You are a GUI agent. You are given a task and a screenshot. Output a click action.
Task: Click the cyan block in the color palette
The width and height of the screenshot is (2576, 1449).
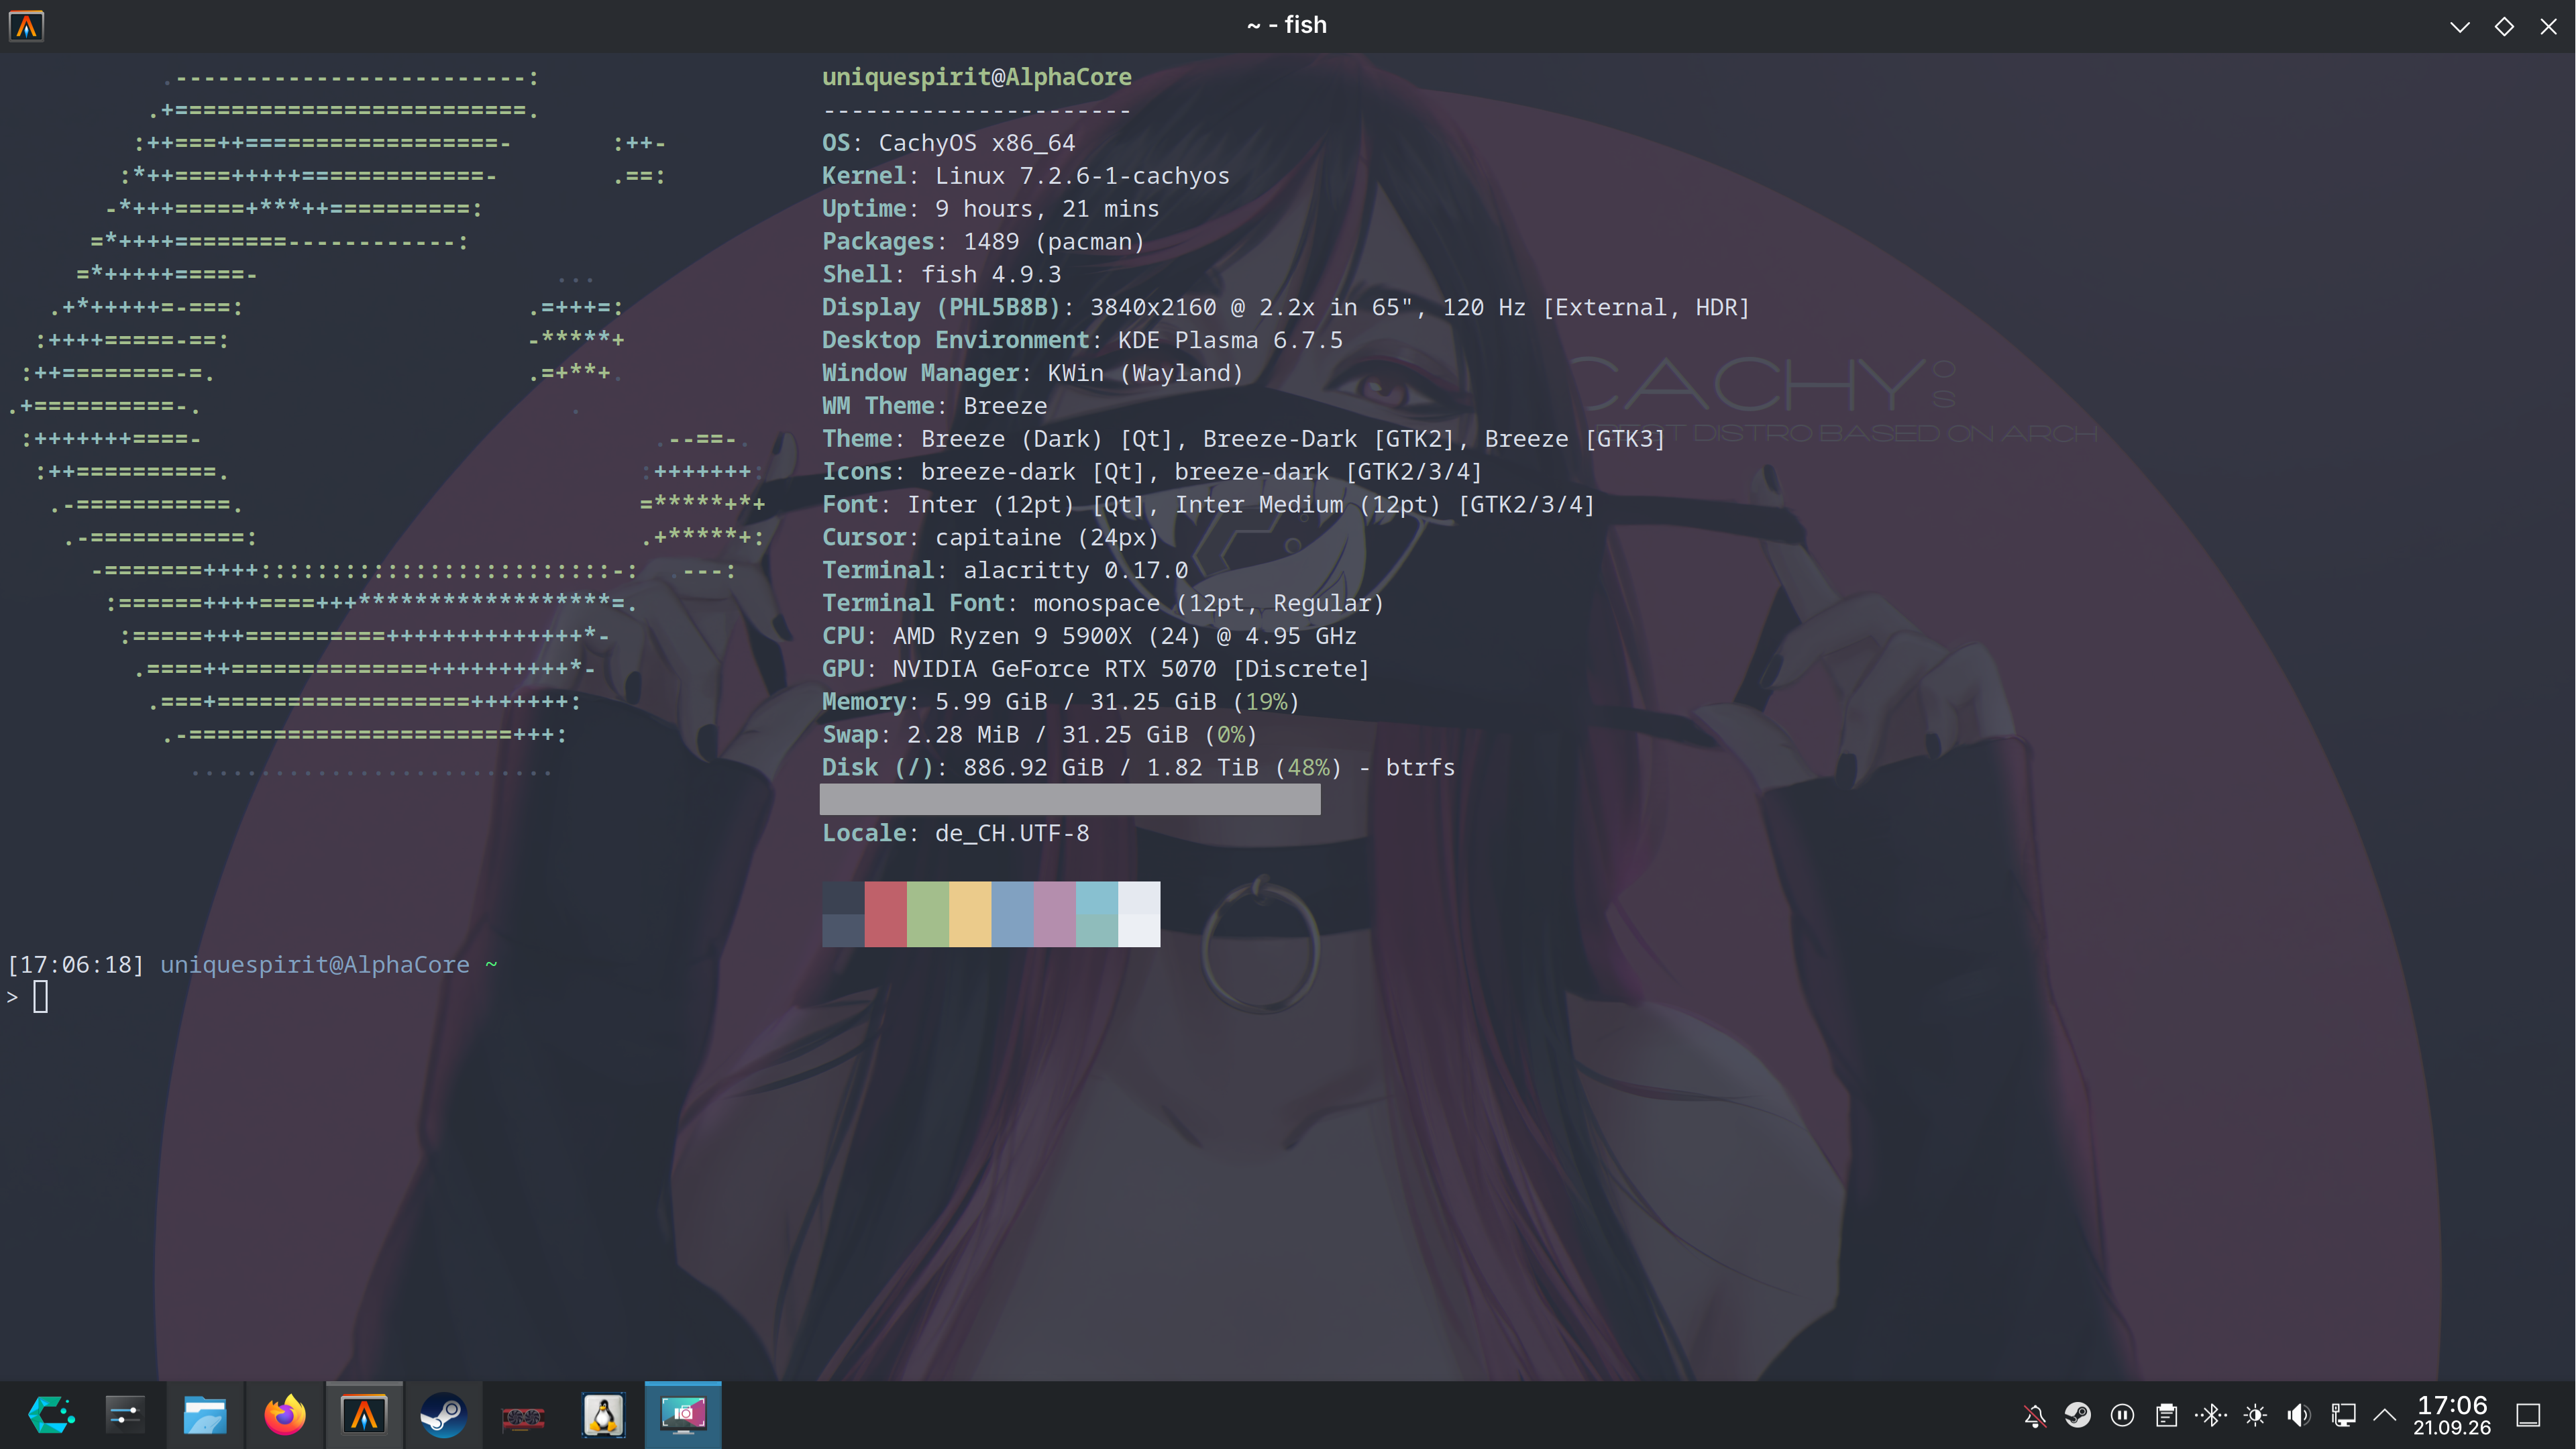point(1097,914)
